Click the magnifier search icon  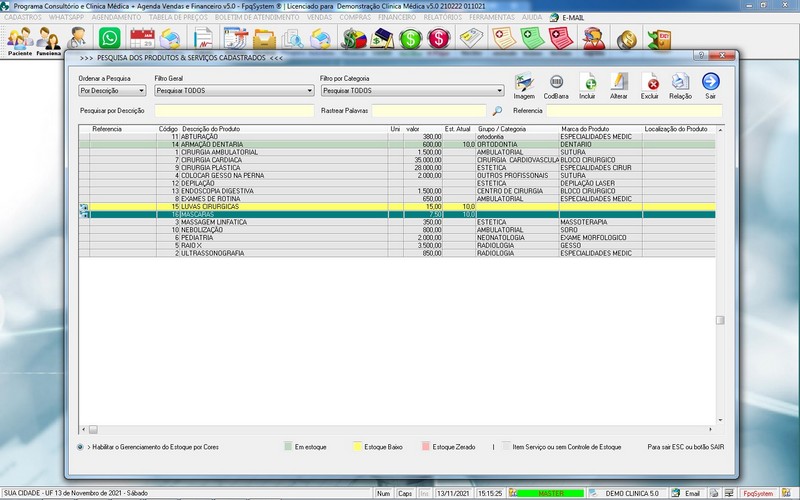coord(497,111)
